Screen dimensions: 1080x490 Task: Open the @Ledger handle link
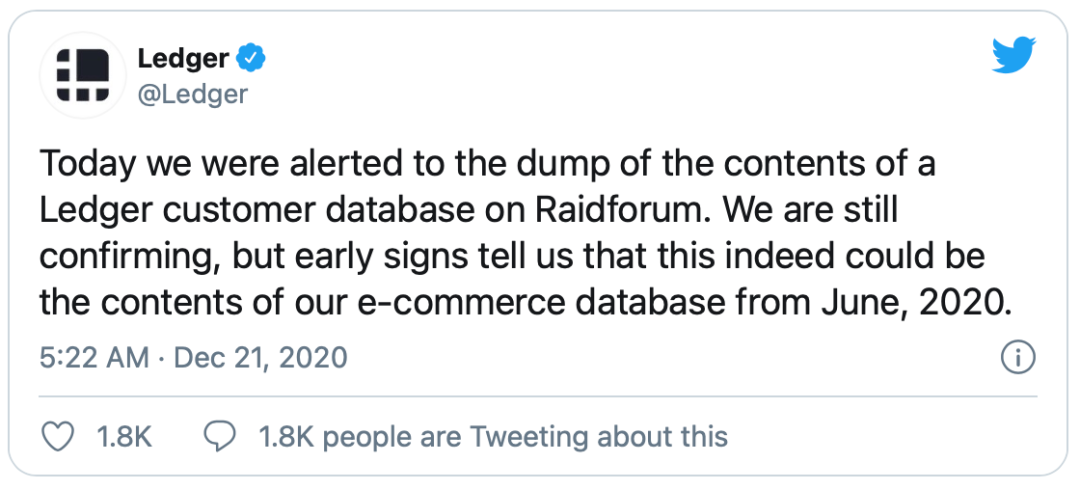click(x=192, y=94)
